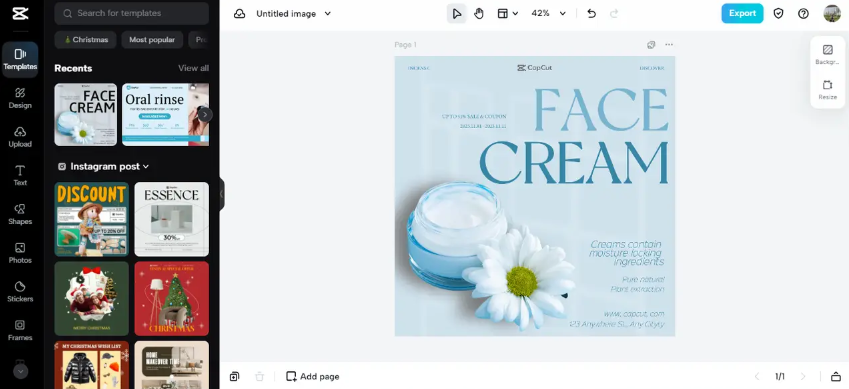Click the Add page button

312,377
